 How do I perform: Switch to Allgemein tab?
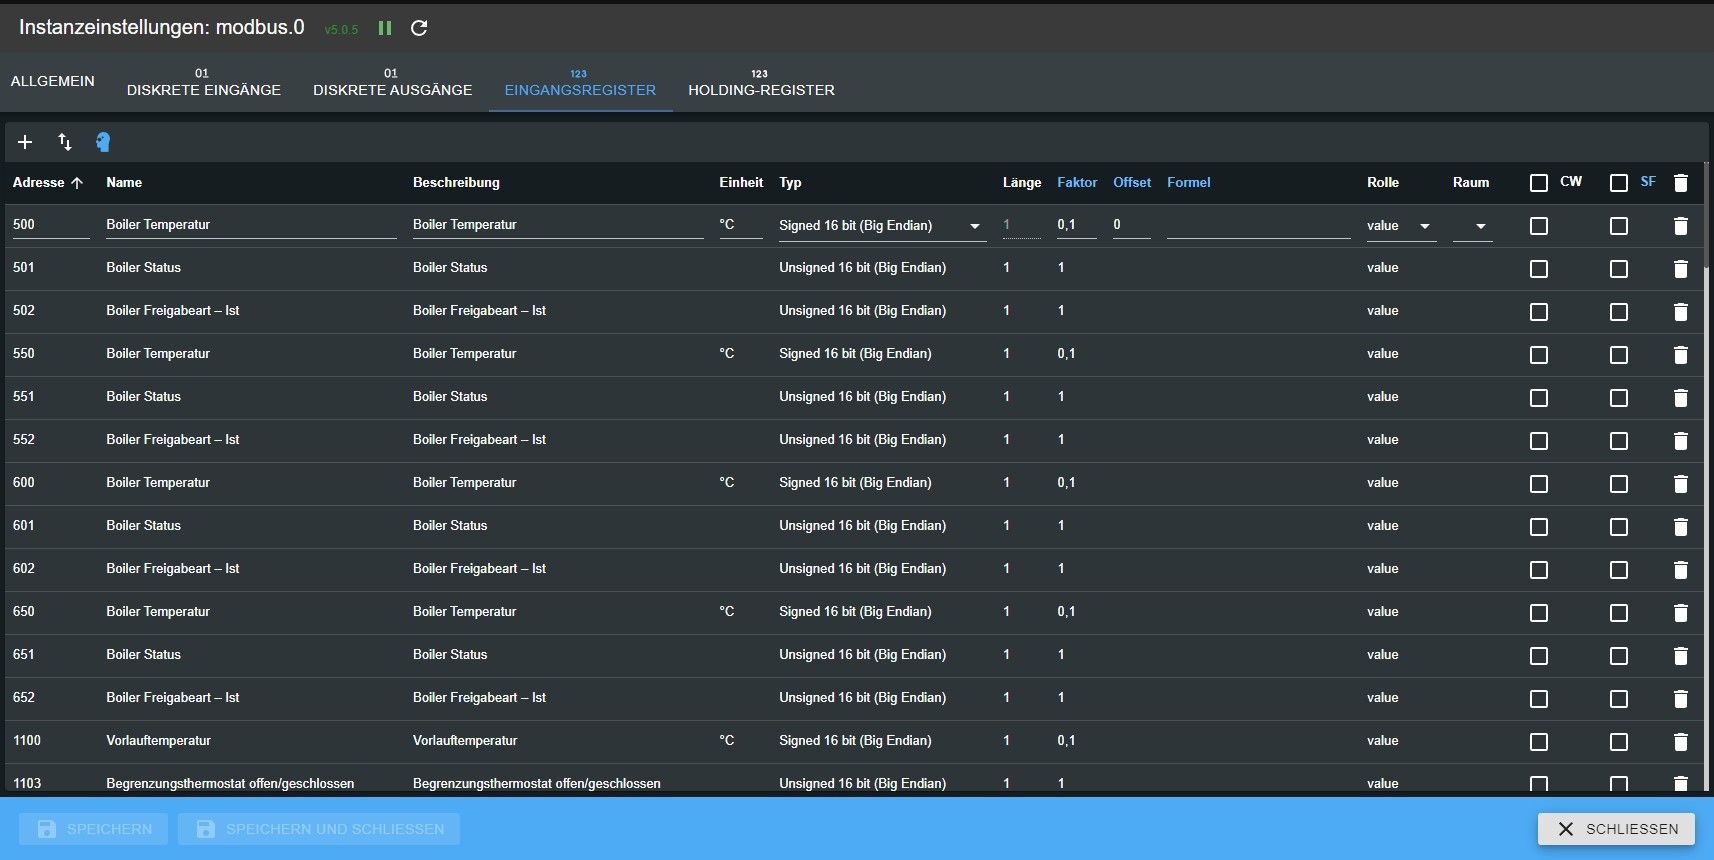(53, 81)
